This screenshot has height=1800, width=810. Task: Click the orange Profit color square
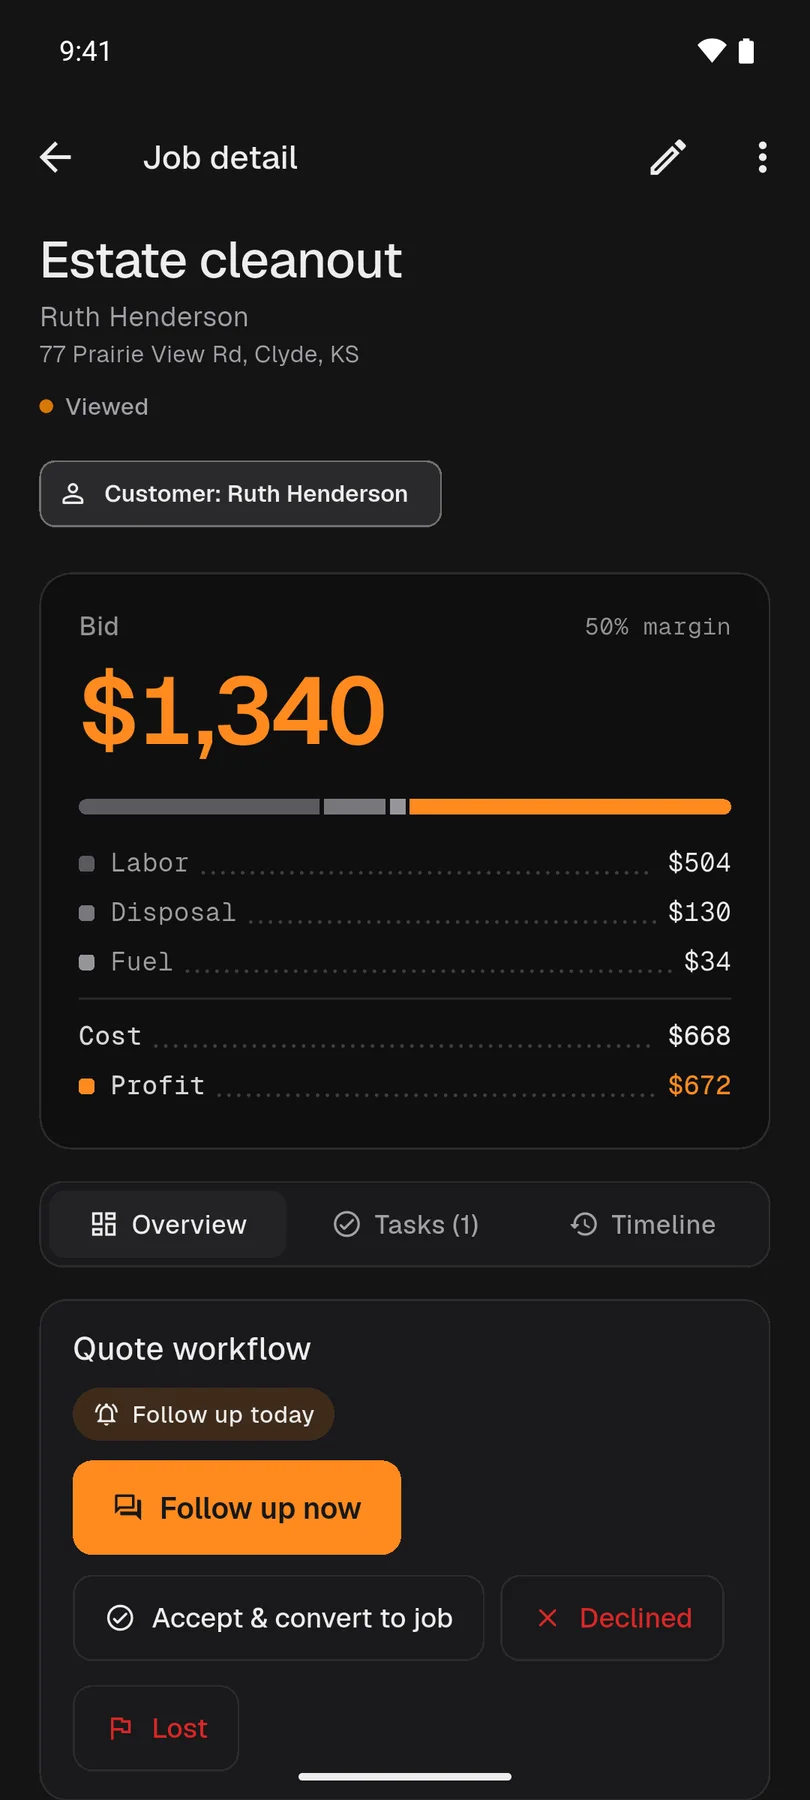click(87, 1086)
